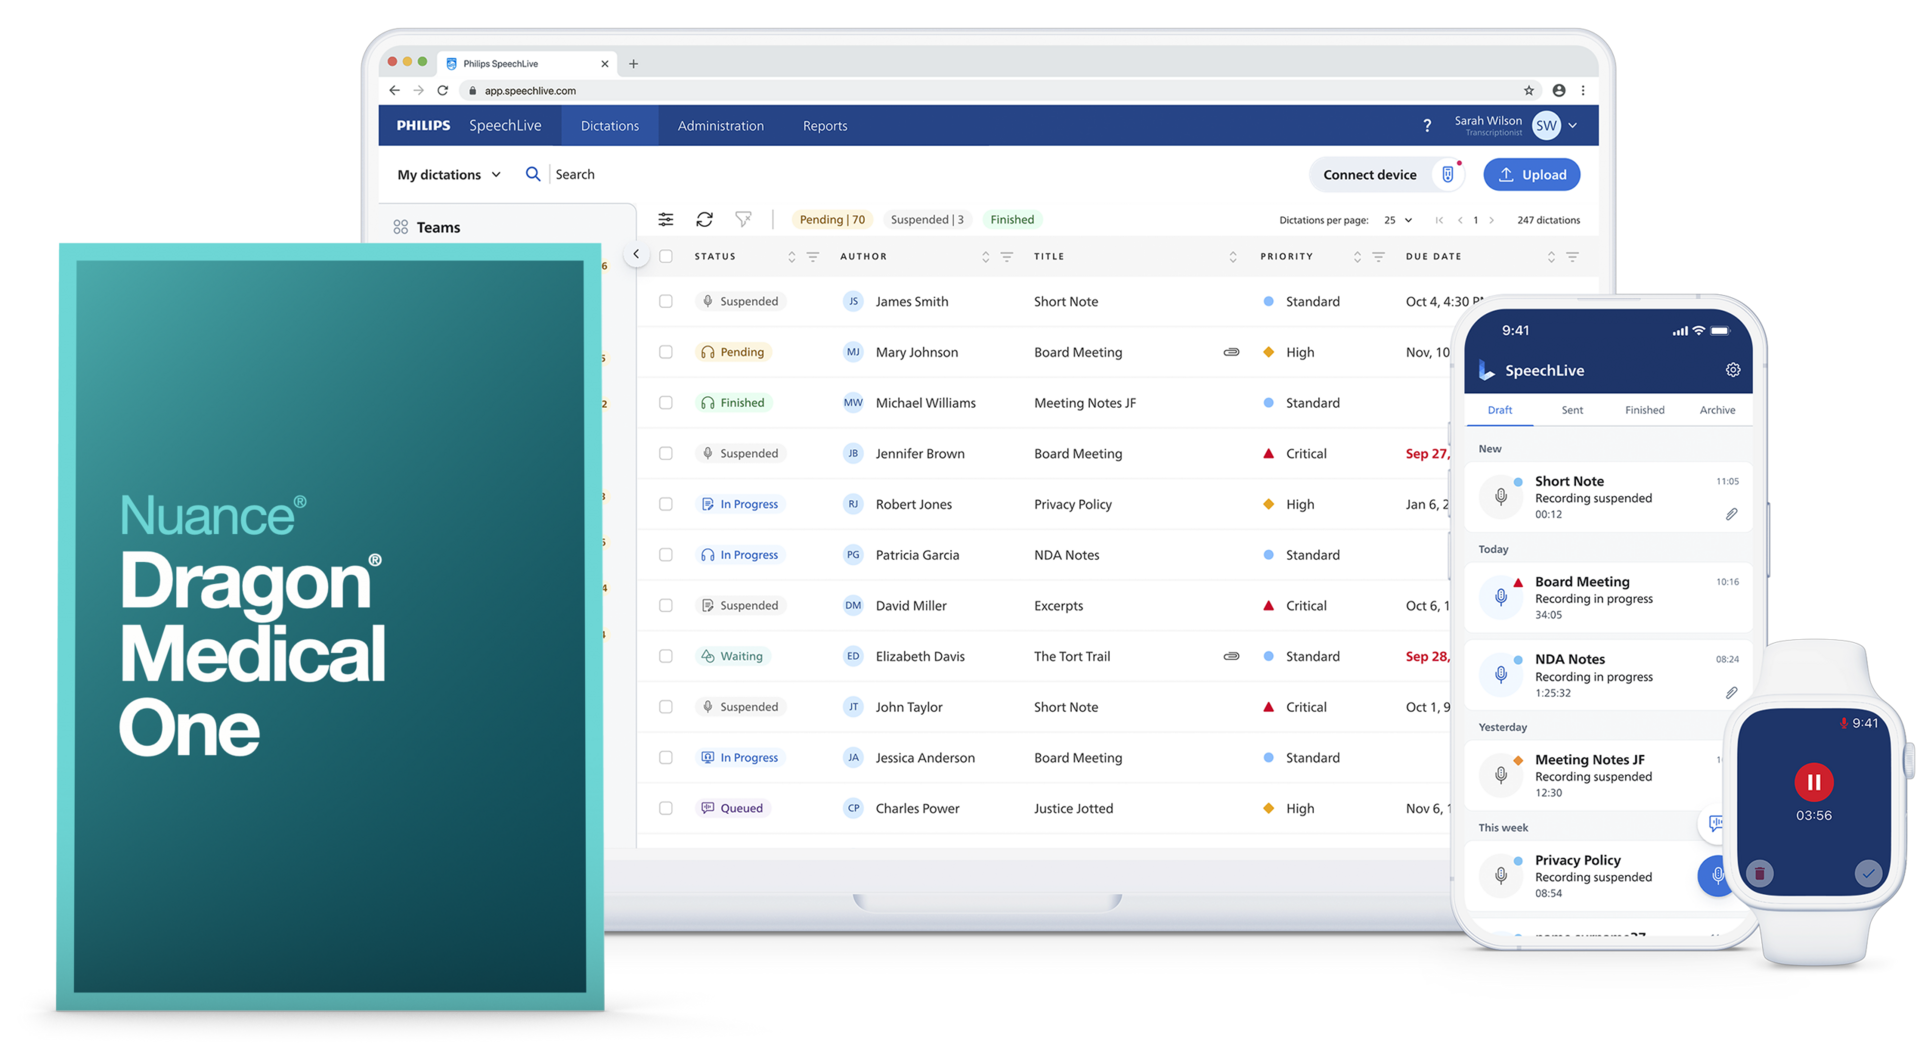Open the Reports nav tab

pyautogui.click(x=825, y=126)
